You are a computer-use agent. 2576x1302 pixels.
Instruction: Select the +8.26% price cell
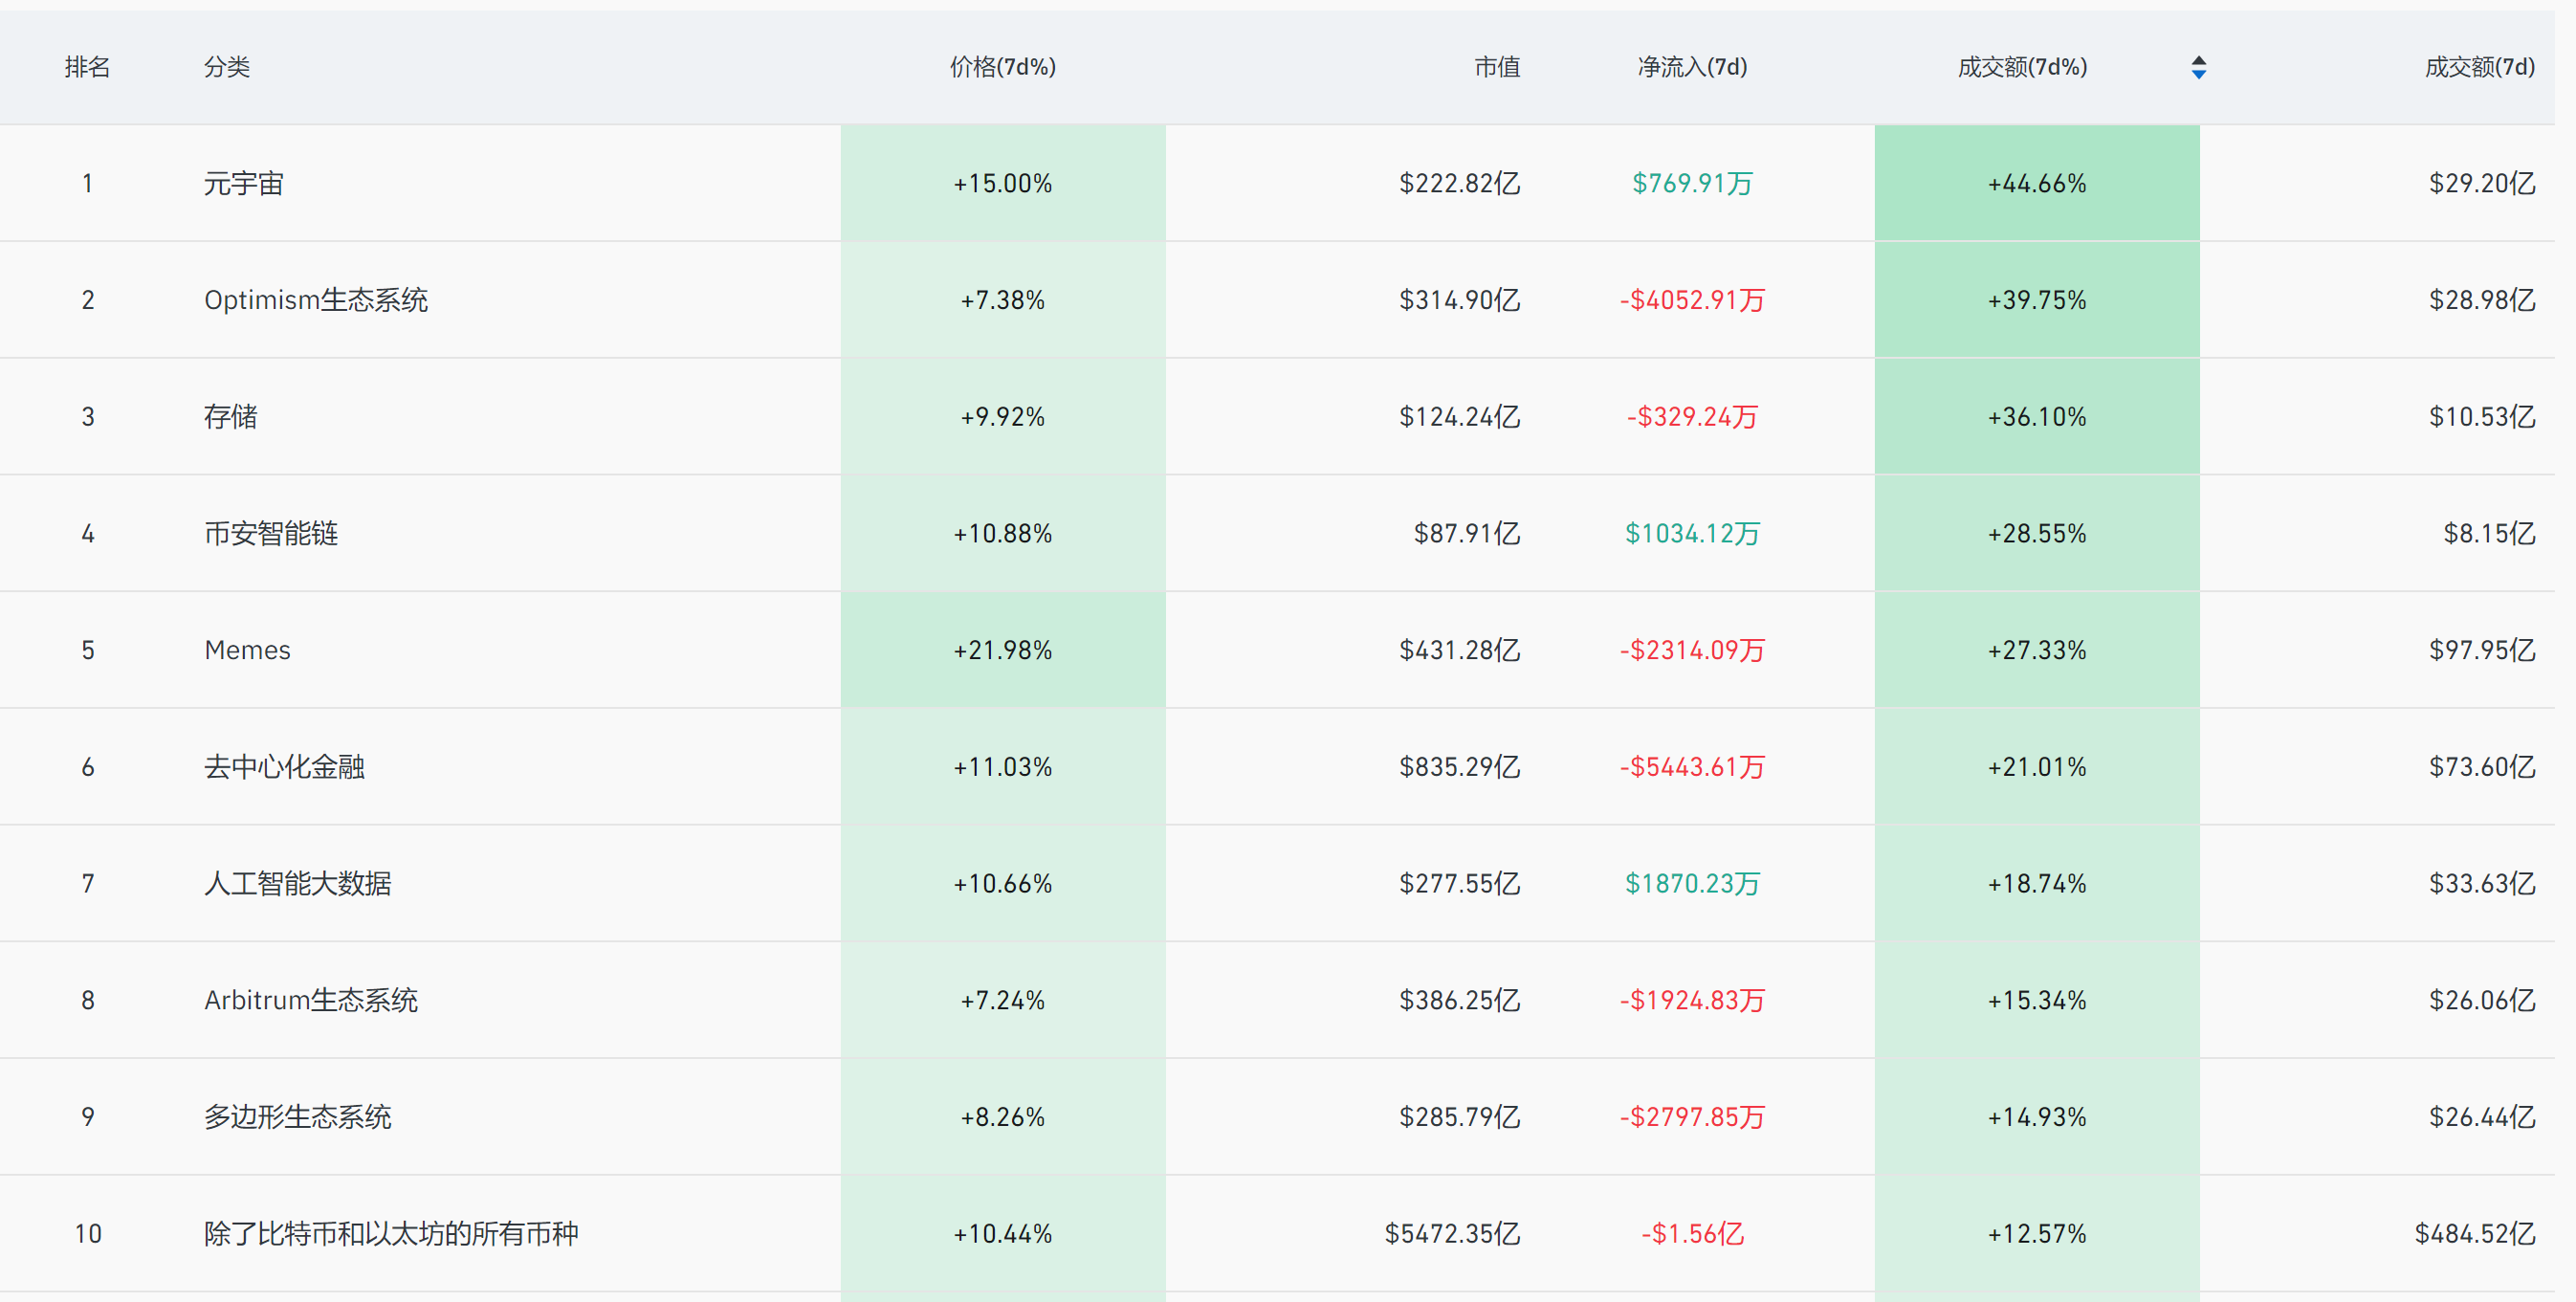point(1003,1117)
